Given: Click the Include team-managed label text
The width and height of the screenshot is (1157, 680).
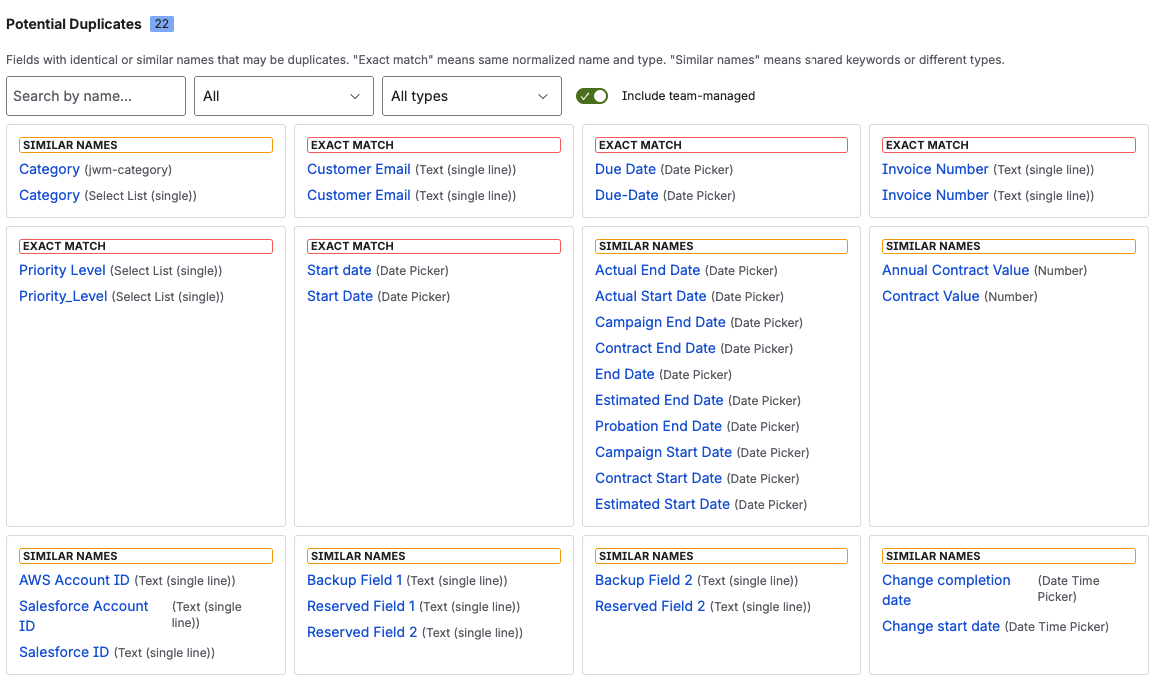Looking at the screenshot, I should [688, 96].
